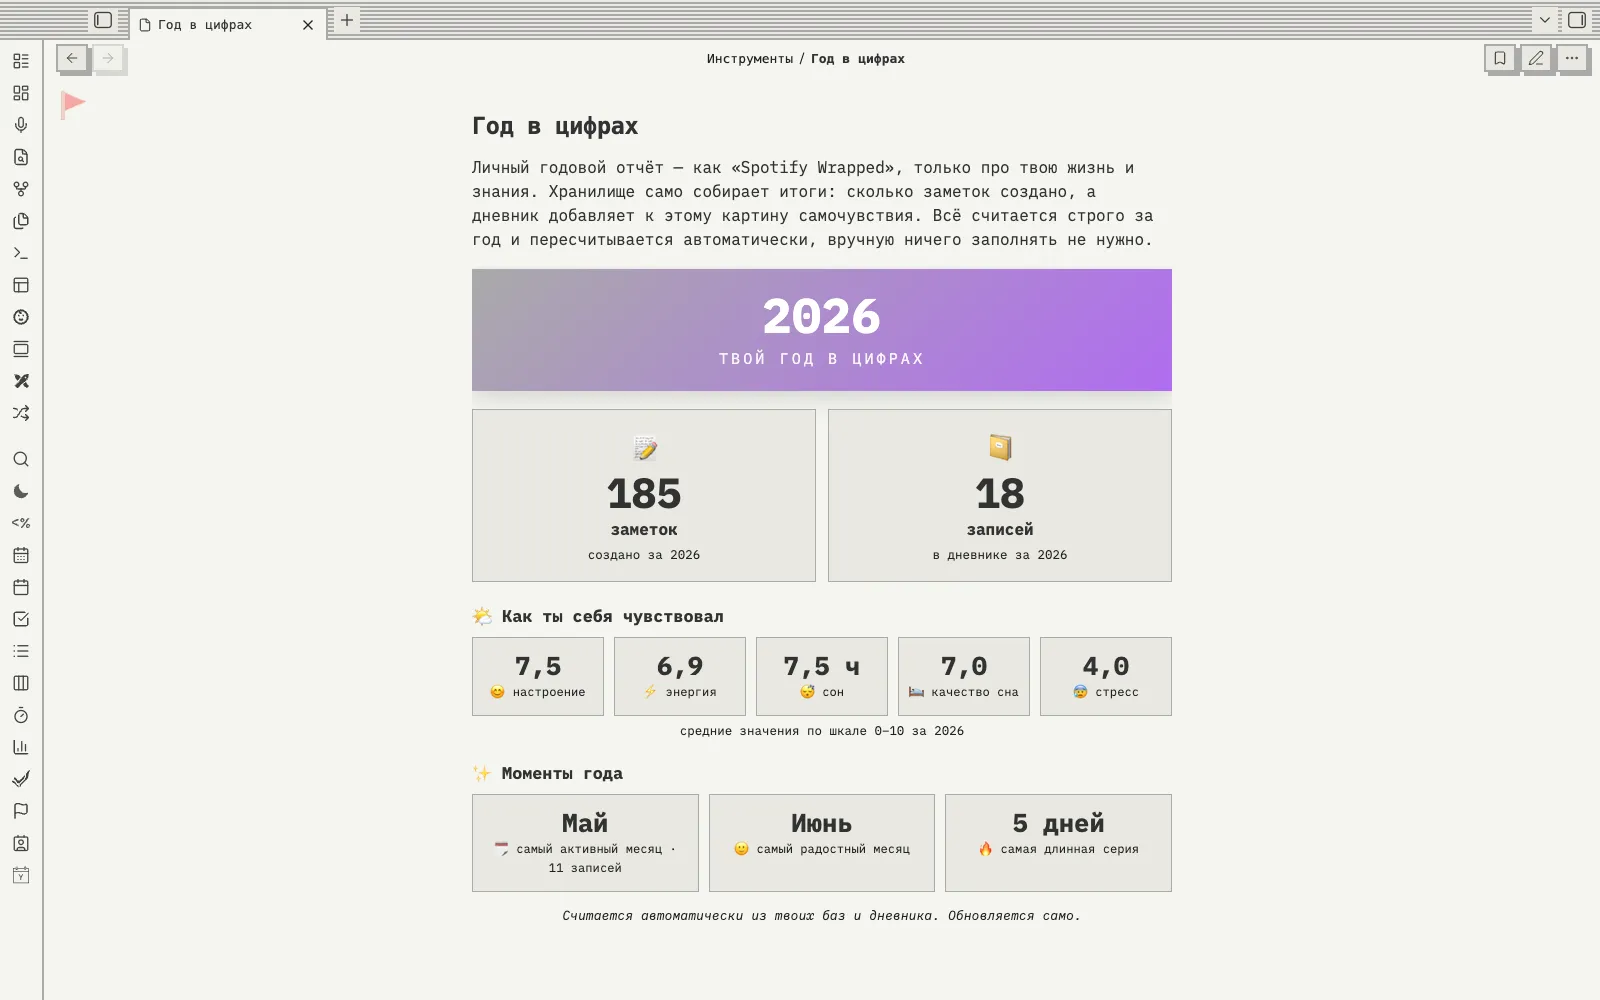This screenshot has width=1600, height=1000.
Task: Click the 'Май' most active month card
Action: [x=585, y=843]
